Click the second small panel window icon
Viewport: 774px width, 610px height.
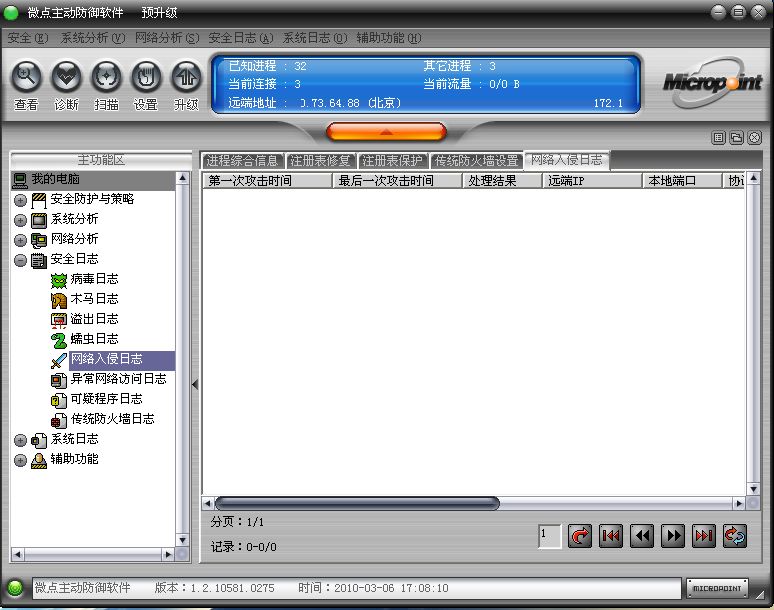[736, 138]
